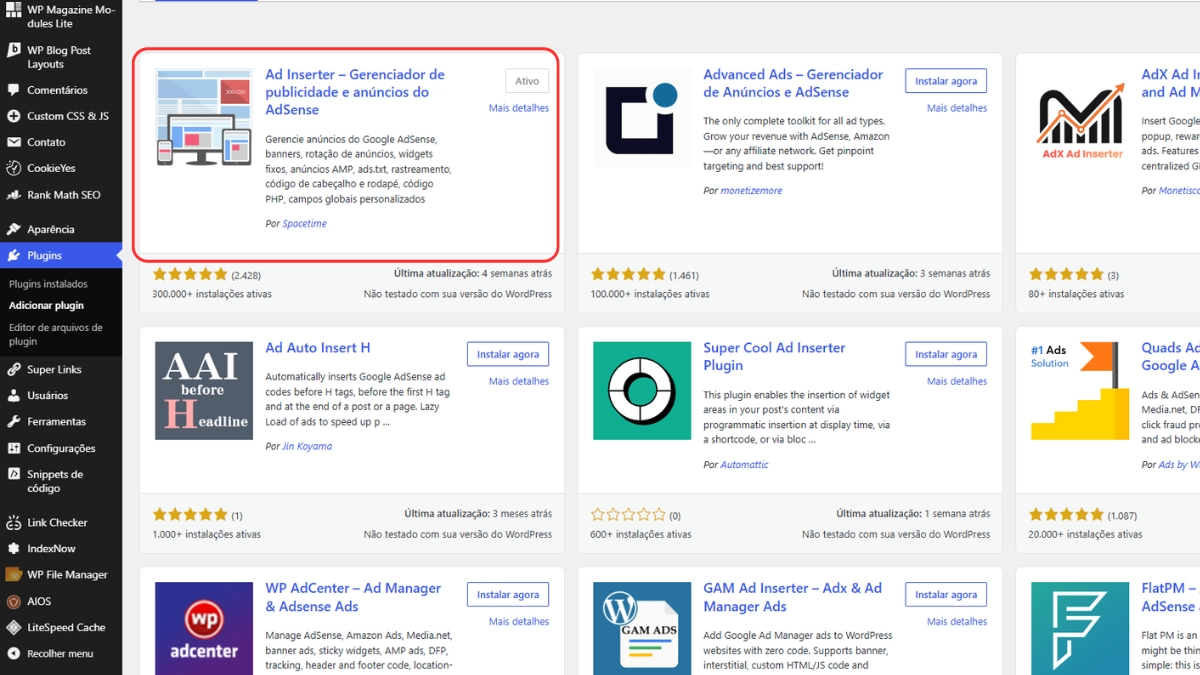Open the GAM Ad Inserter plugin thumbnail

642,628
